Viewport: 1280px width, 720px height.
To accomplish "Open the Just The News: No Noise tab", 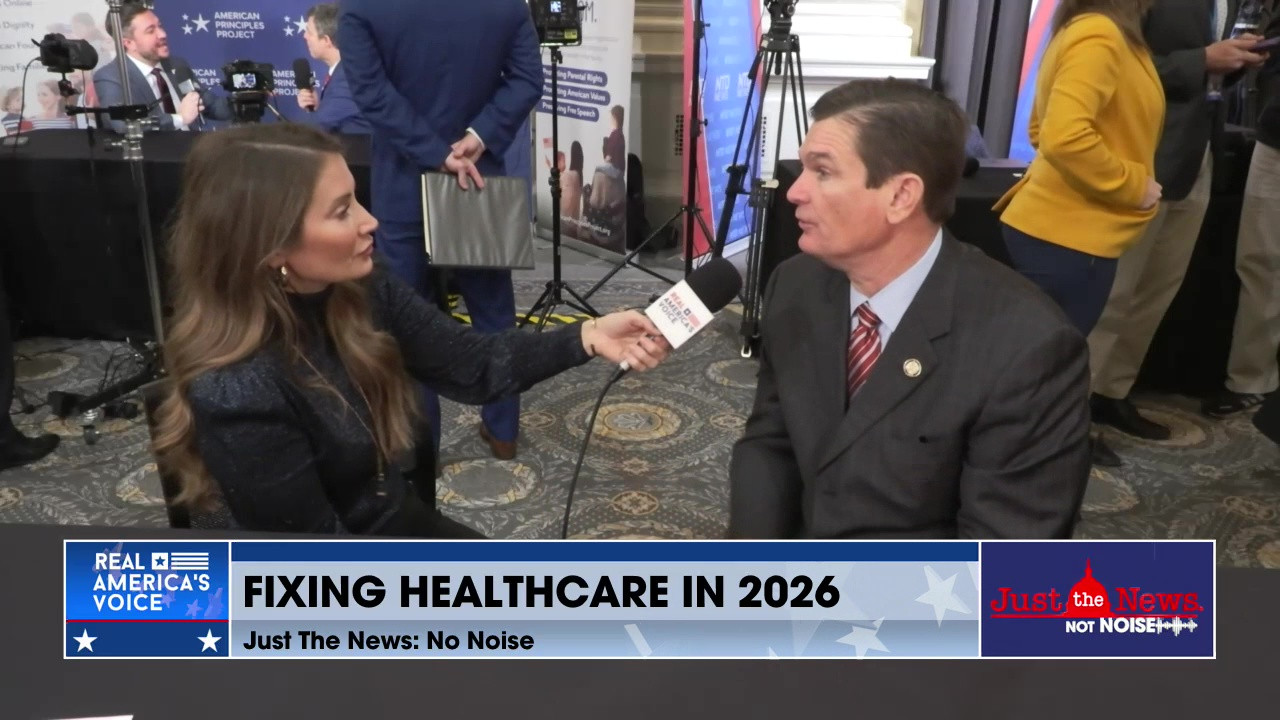I will click(388, 640).
